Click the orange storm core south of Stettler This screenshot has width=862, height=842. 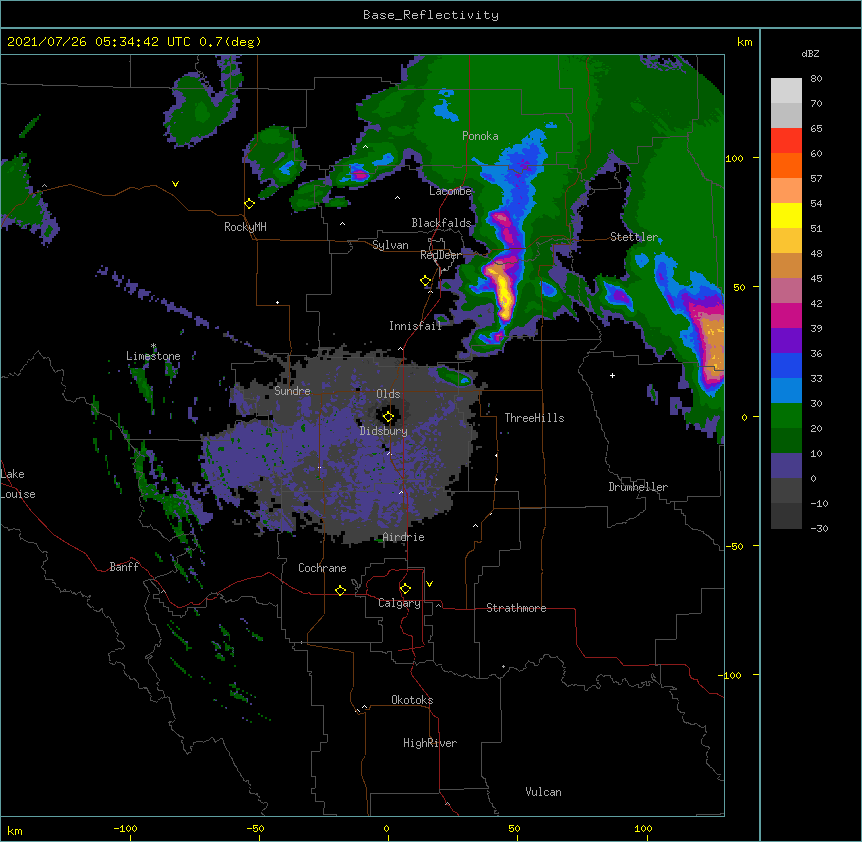coord(712,344)
